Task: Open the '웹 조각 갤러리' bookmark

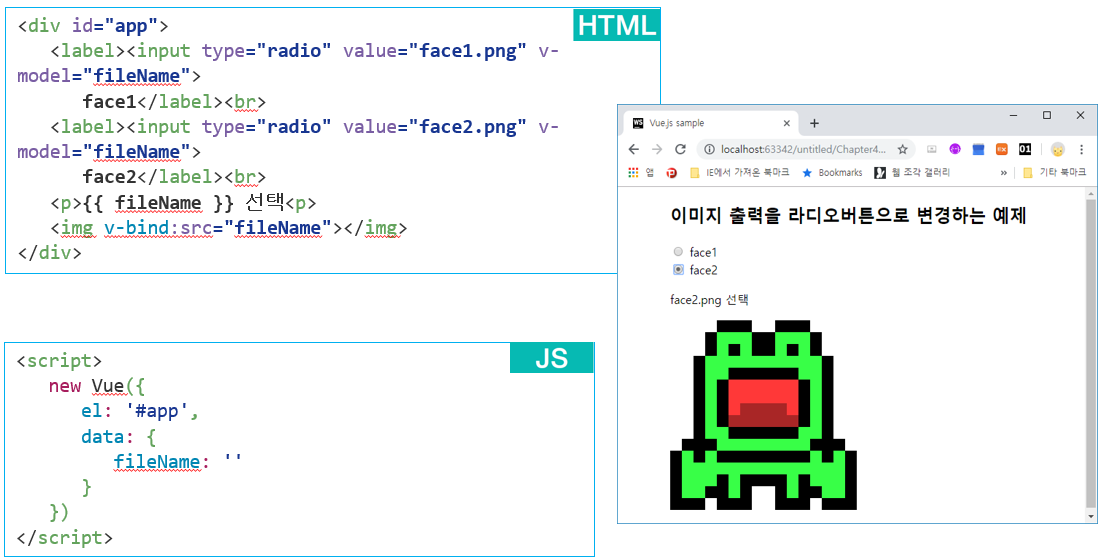Action: pos(914,172)
